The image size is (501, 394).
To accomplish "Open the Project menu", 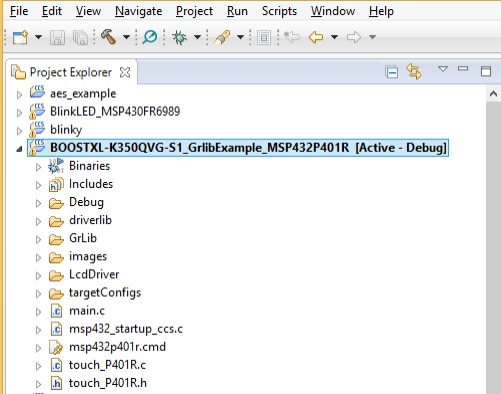I will (x=194, y=11).
